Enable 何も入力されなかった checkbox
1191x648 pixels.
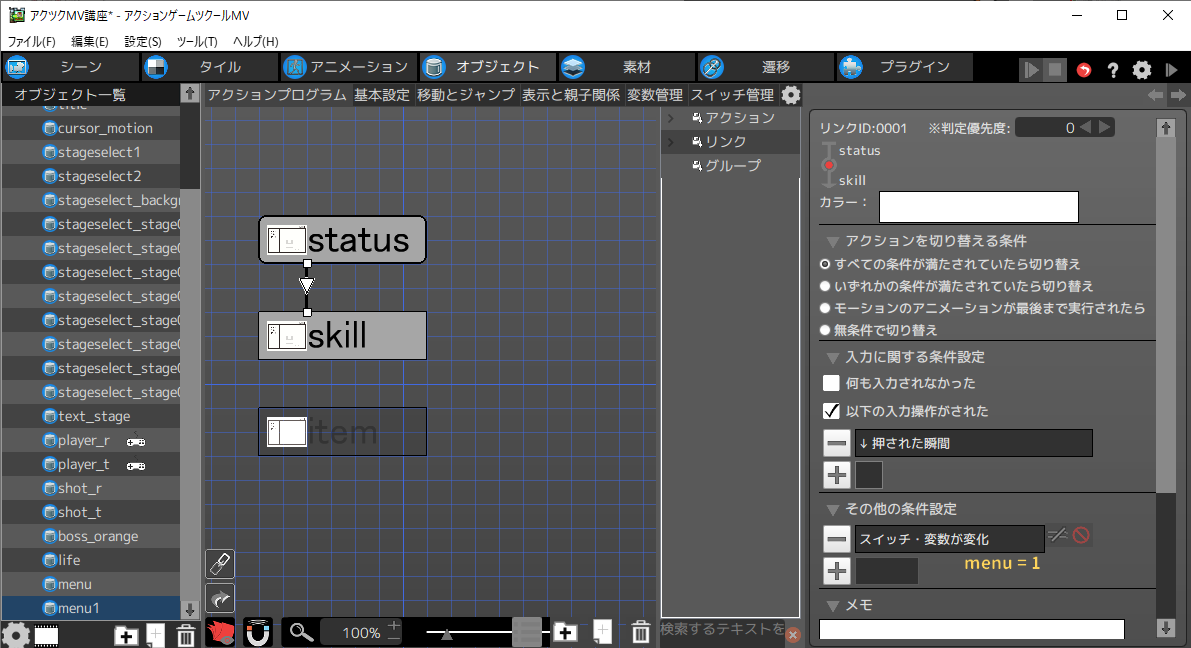(x=831, y=383)
